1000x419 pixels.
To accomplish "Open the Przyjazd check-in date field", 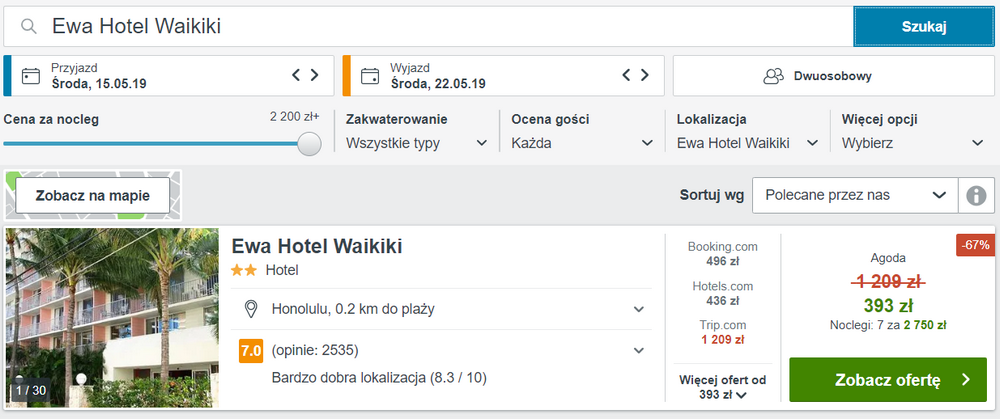I will point(168,76).
